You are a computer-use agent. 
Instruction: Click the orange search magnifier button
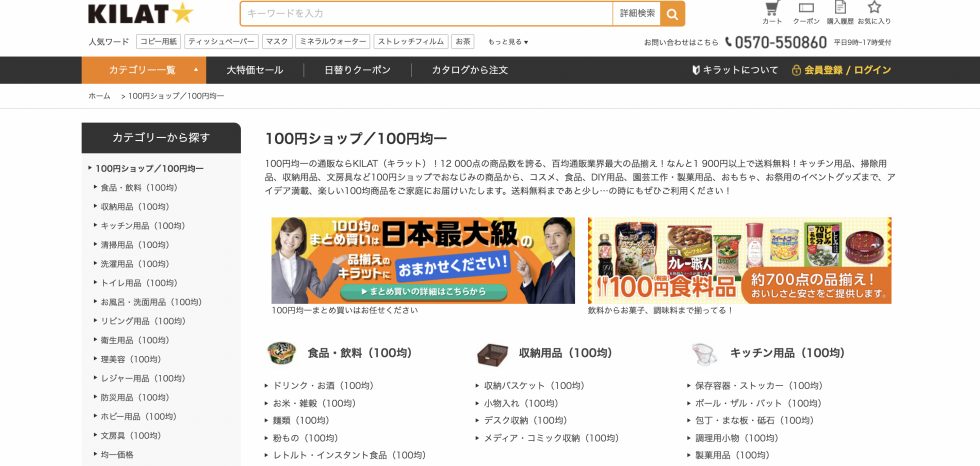(673, 13)
